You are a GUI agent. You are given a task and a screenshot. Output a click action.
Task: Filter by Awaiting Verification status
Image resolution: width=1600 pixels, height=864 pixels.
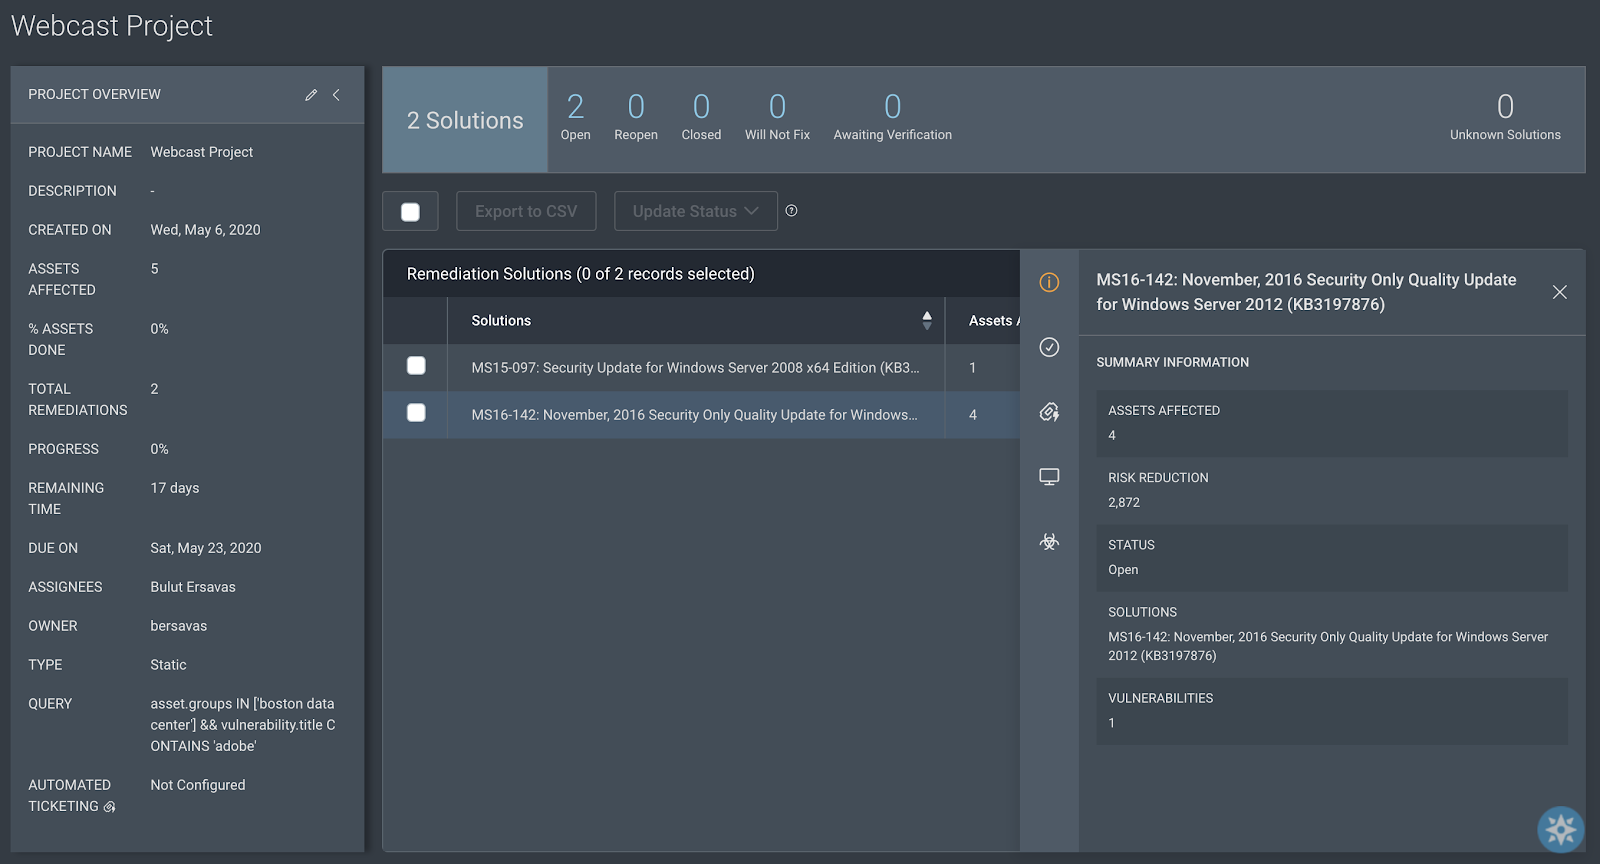click(892, 117)
